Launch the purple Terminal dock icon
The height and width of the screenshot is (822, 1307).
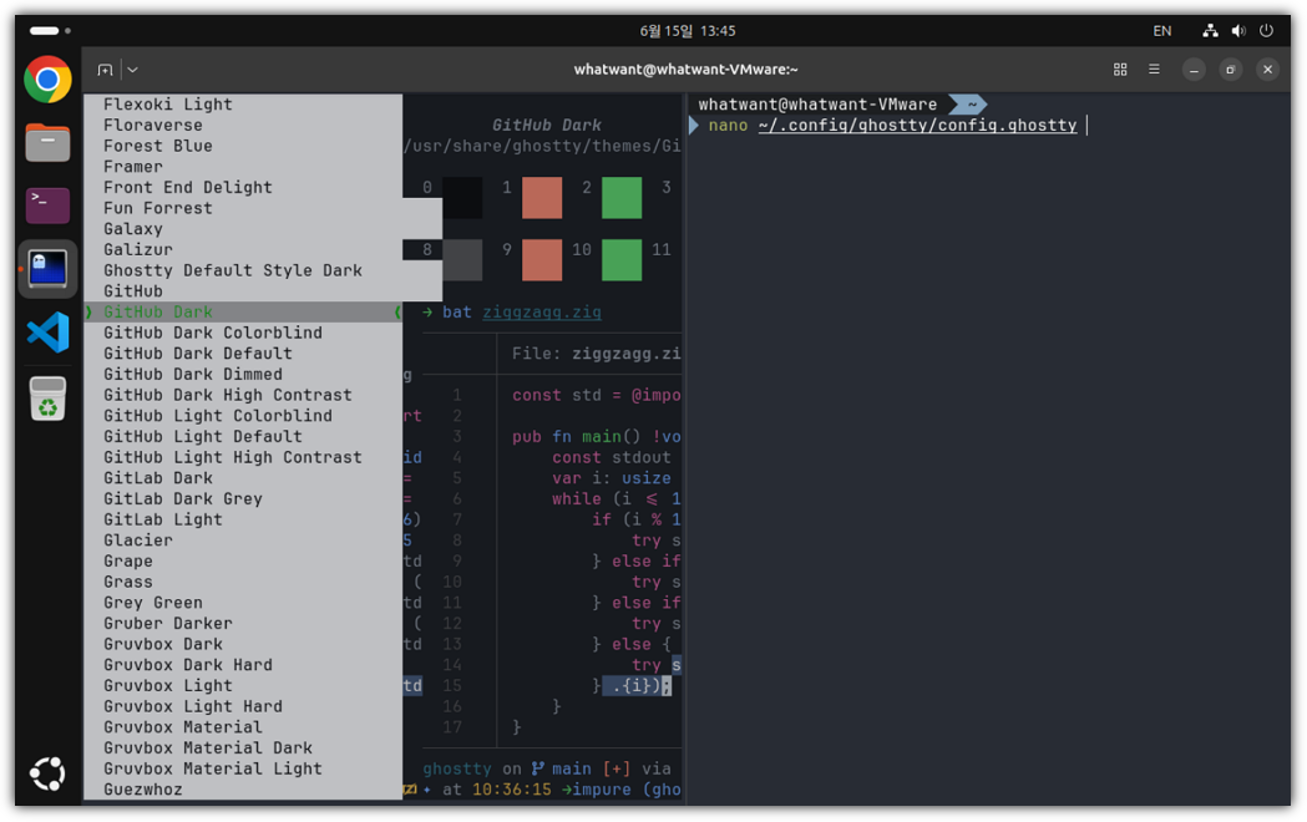pos(47,205)
